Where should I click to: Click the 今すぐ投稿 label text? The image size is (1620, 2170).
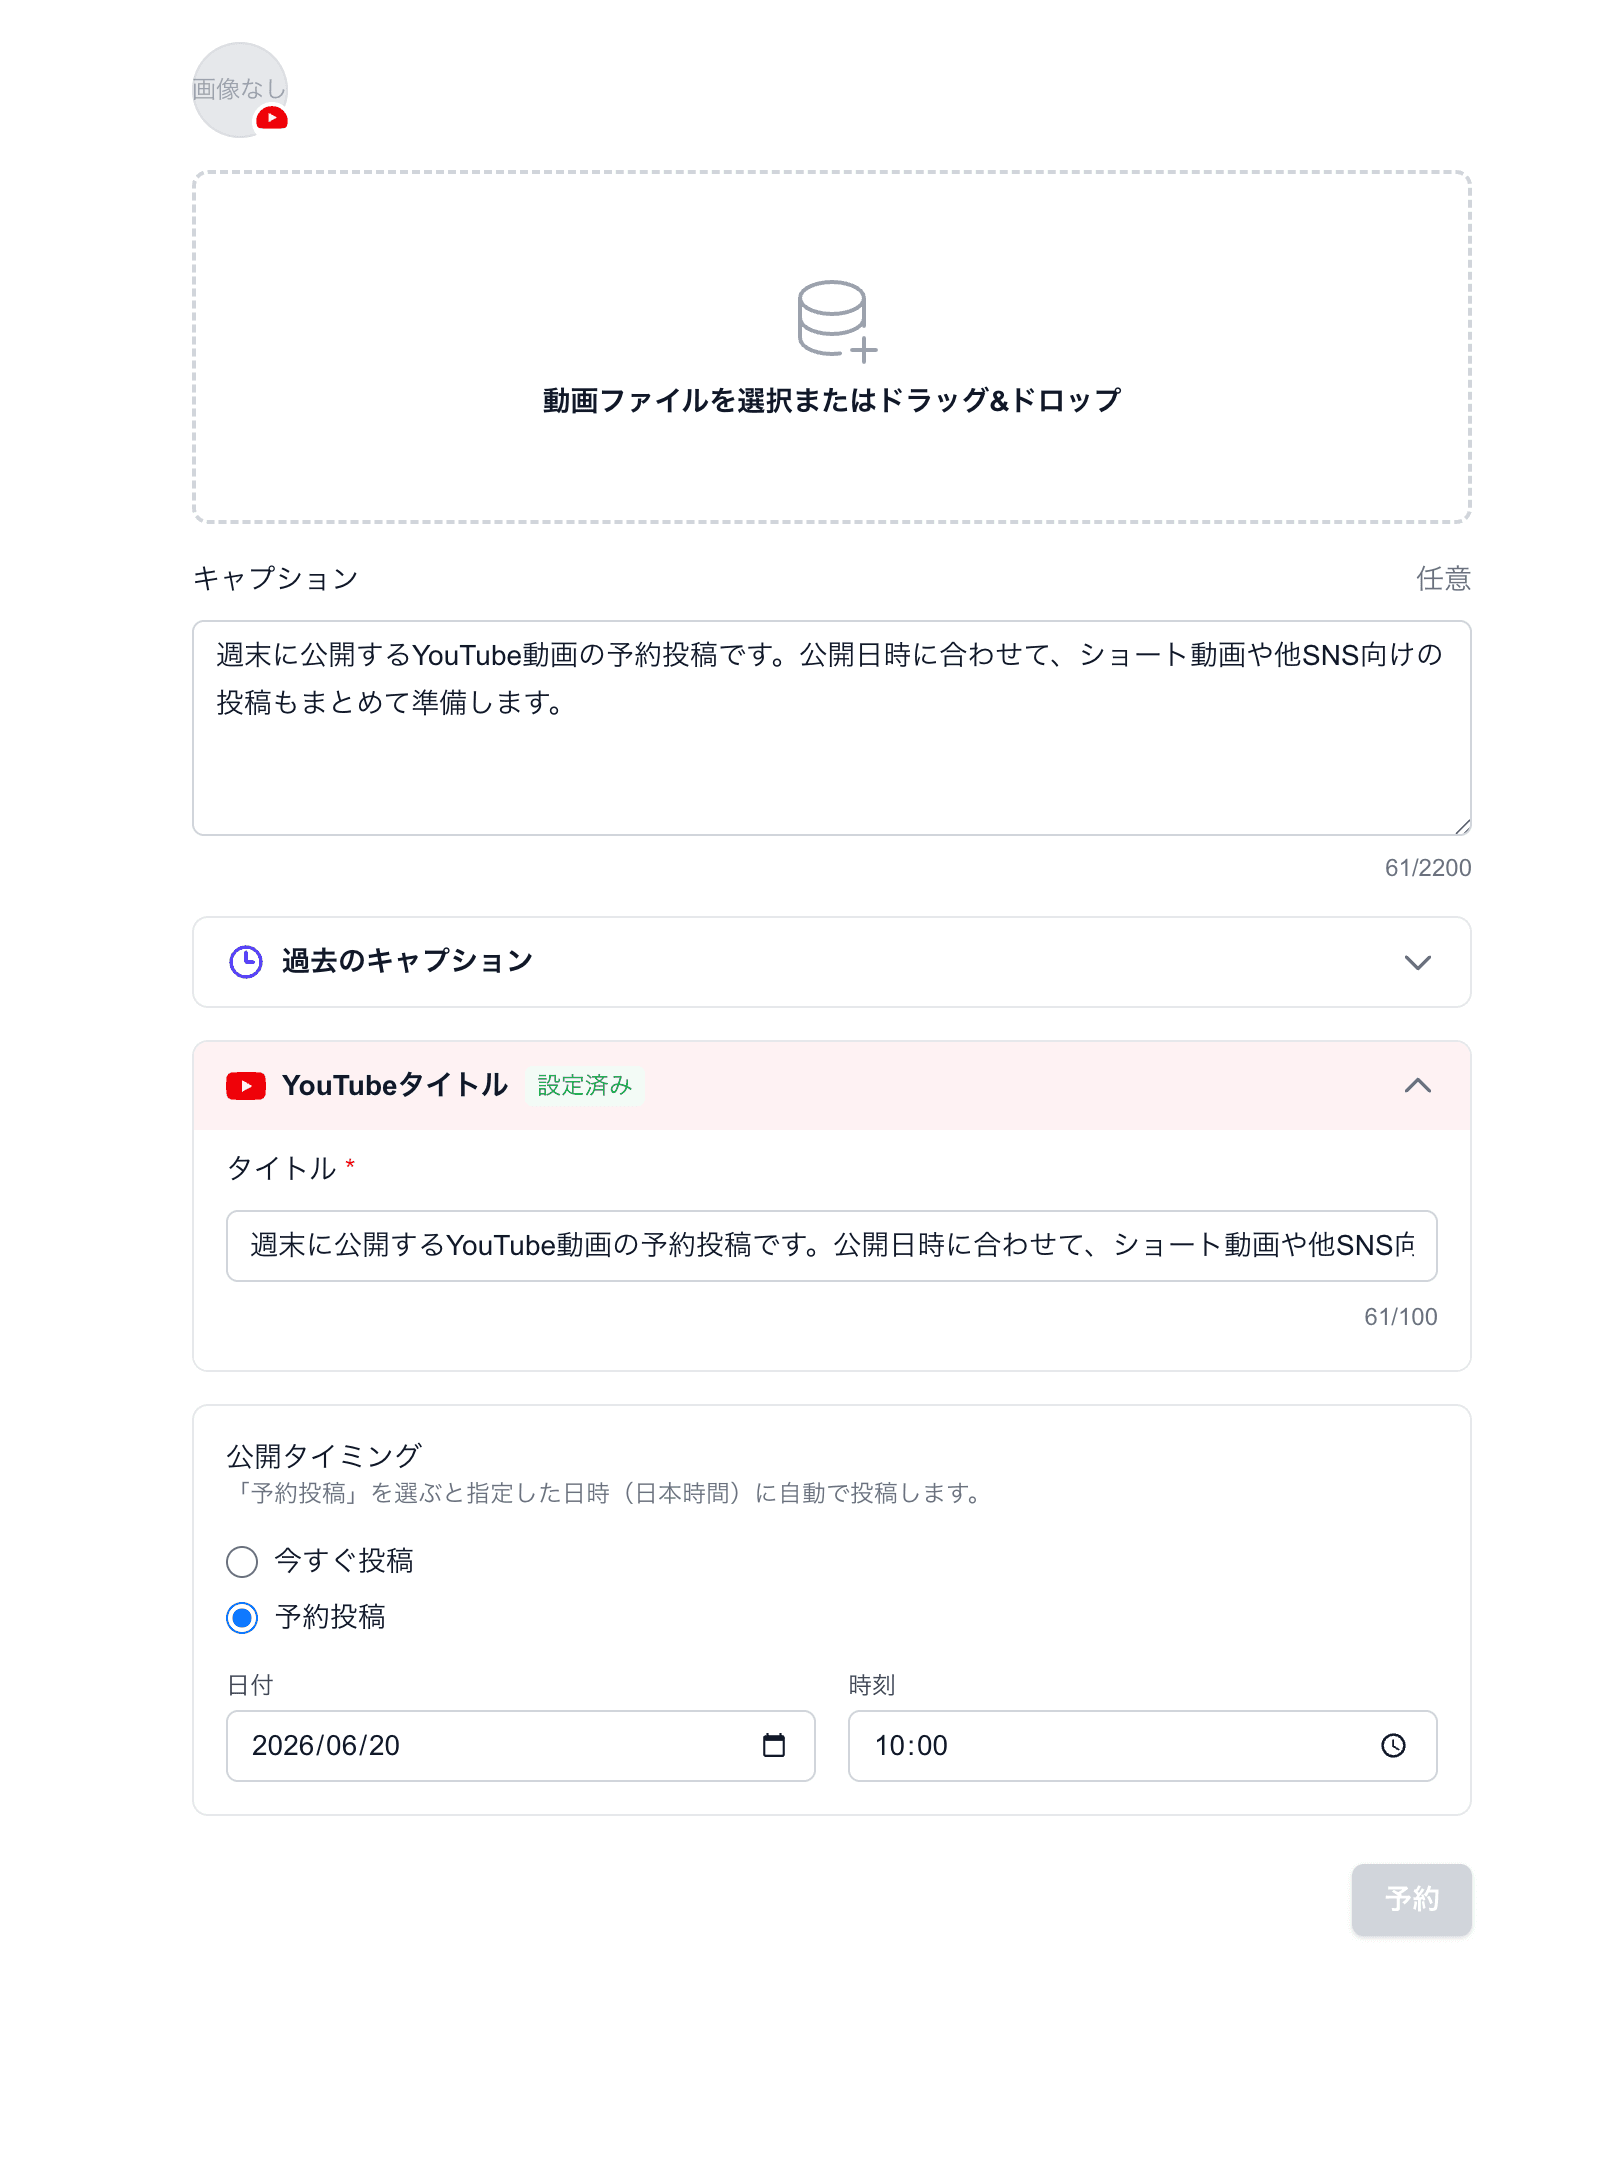point(344,1561)
